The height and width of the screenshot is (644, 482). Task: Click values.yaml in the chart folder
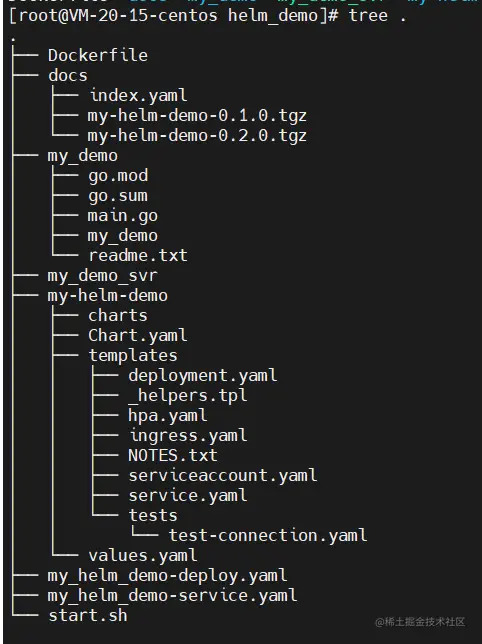(x=143, y=556)
